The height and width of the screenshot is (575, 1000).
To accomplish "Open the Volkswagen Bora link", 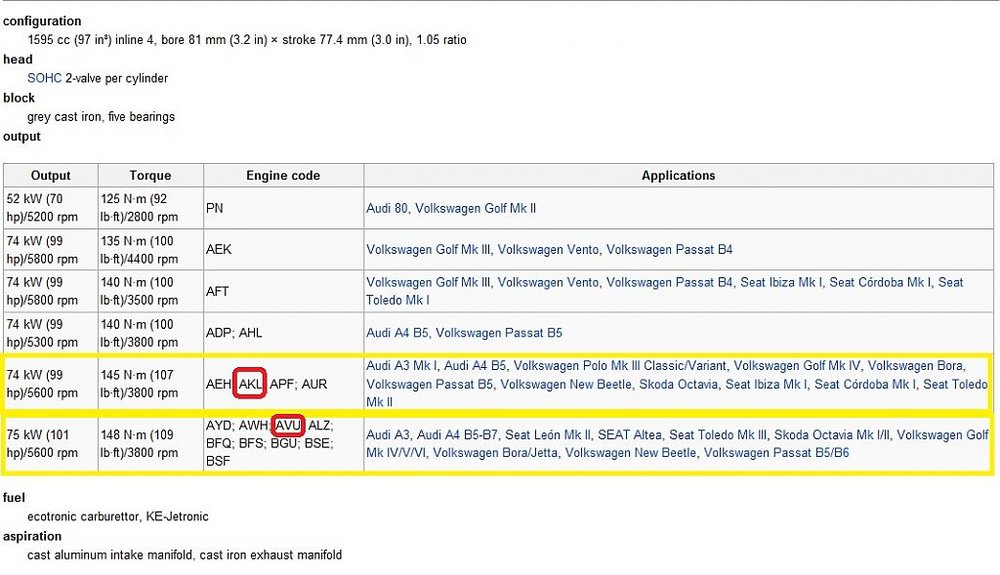I will tap(916, 366).
